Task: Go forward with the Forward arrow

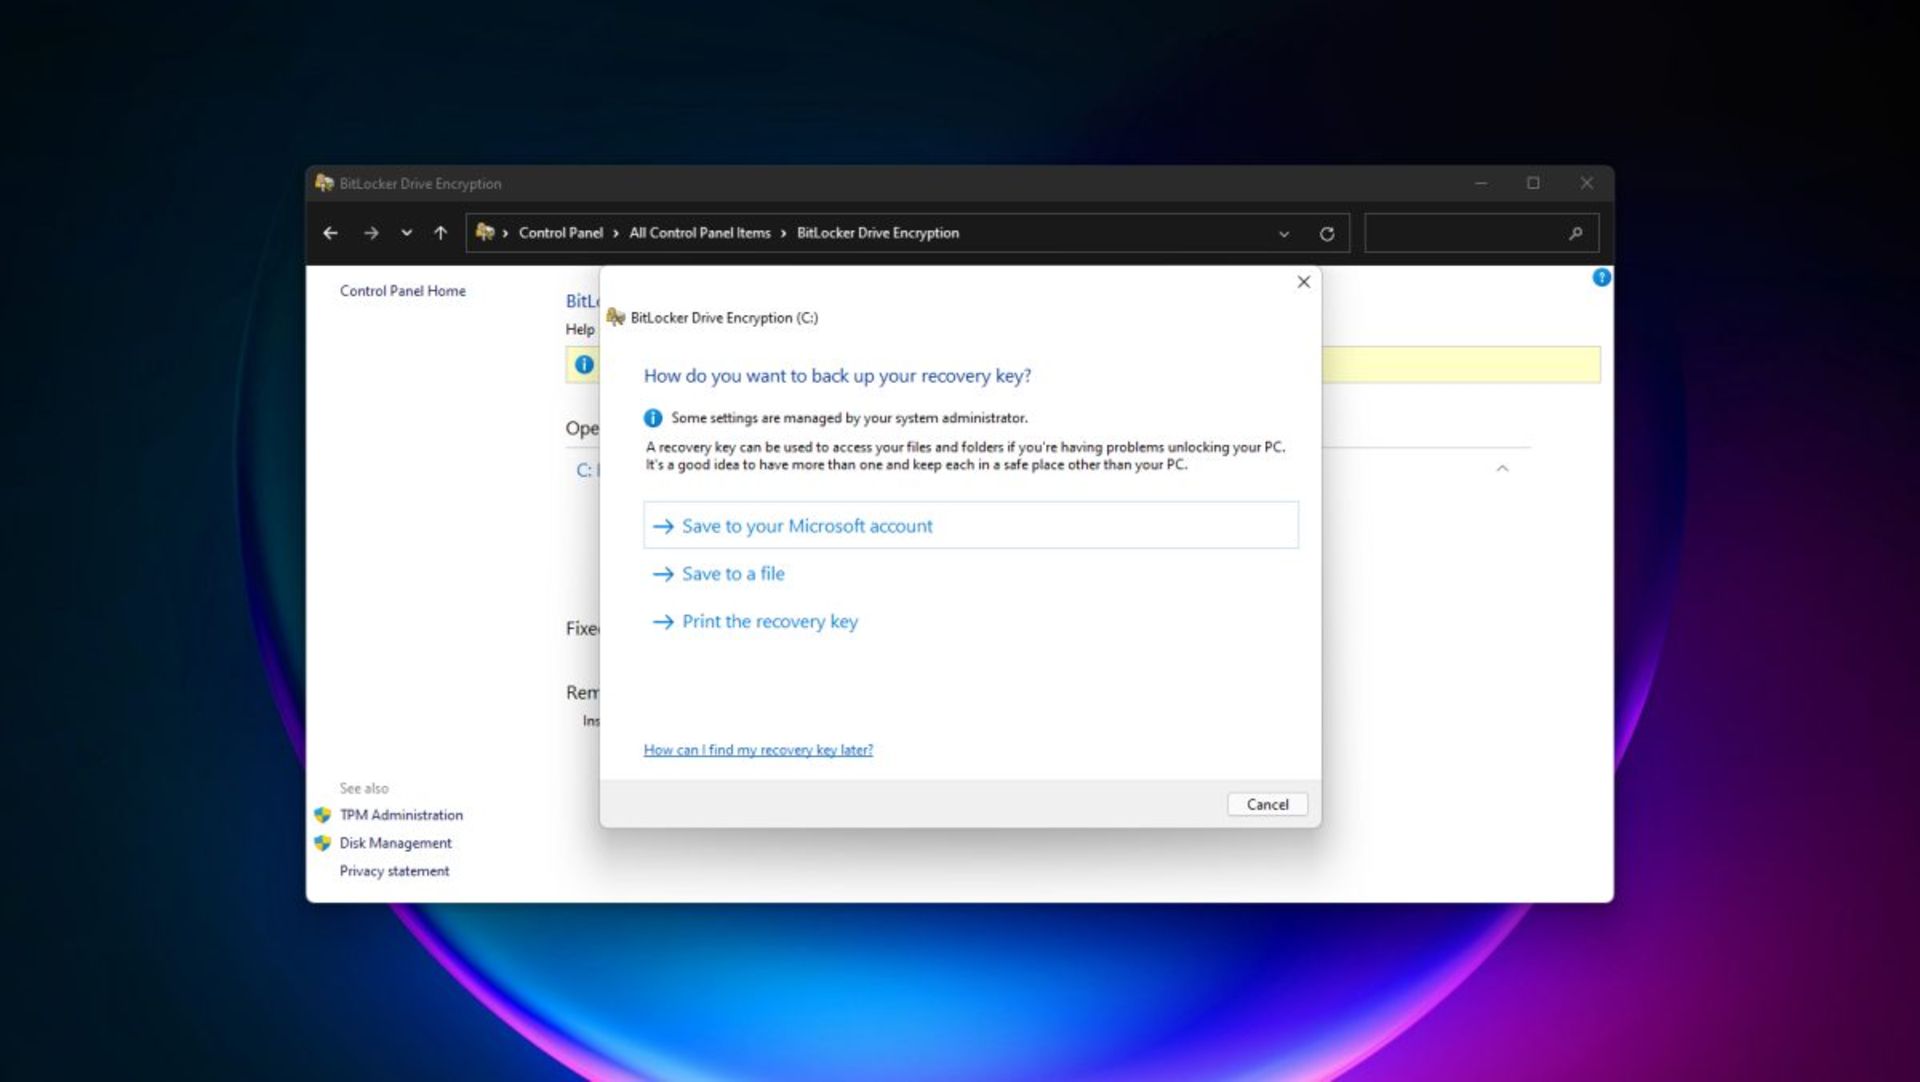Action: pos(371,233)
